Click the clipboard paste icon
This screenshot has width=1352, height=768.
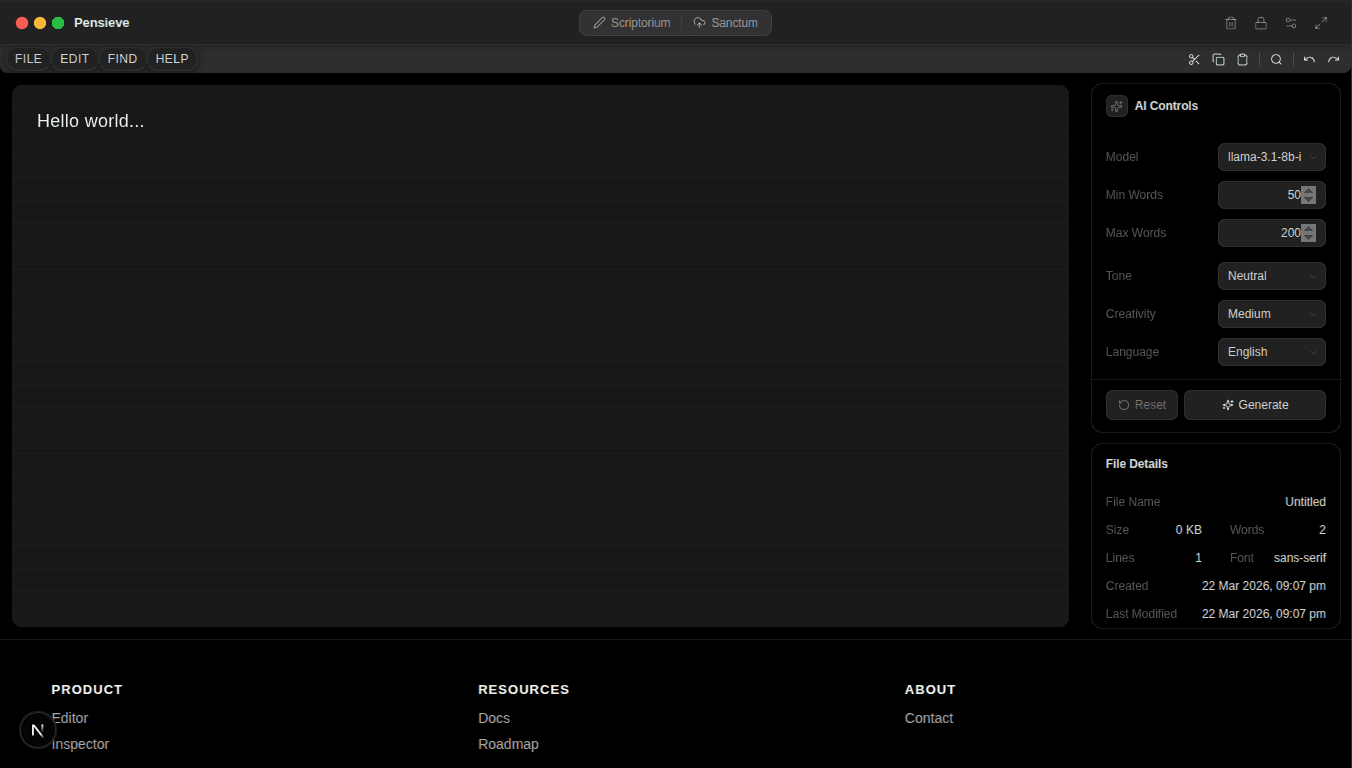[x=1242, y=59]
